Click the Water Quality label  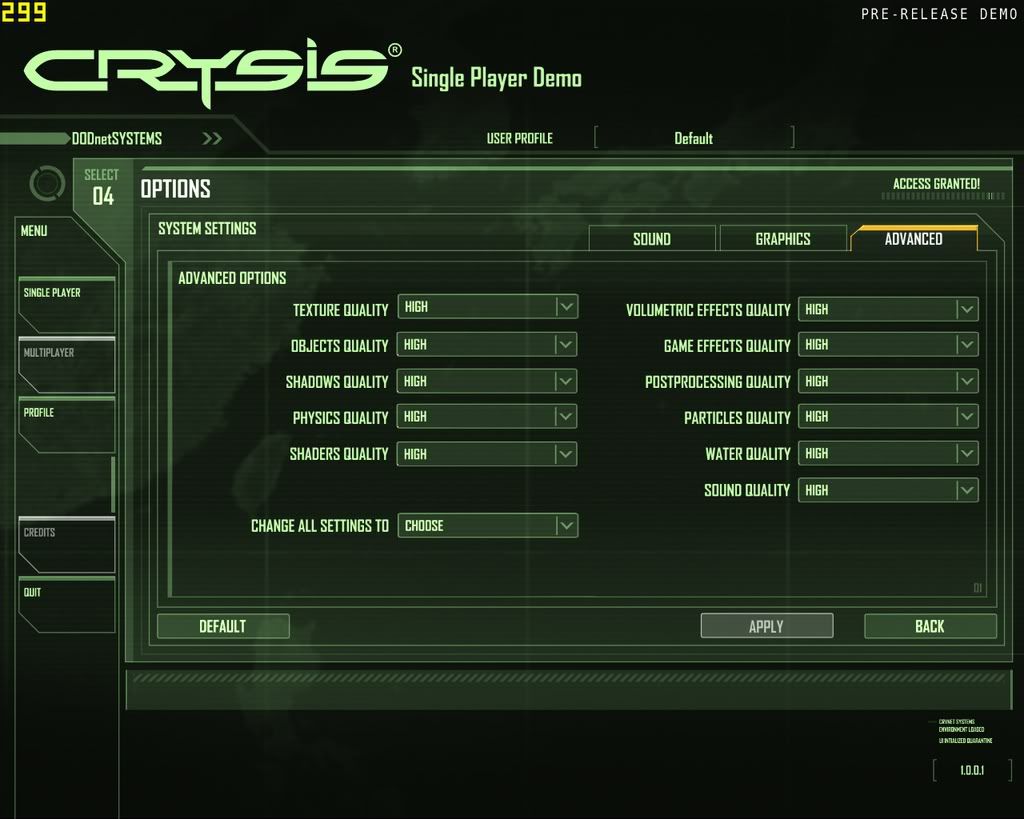point(748,454)
